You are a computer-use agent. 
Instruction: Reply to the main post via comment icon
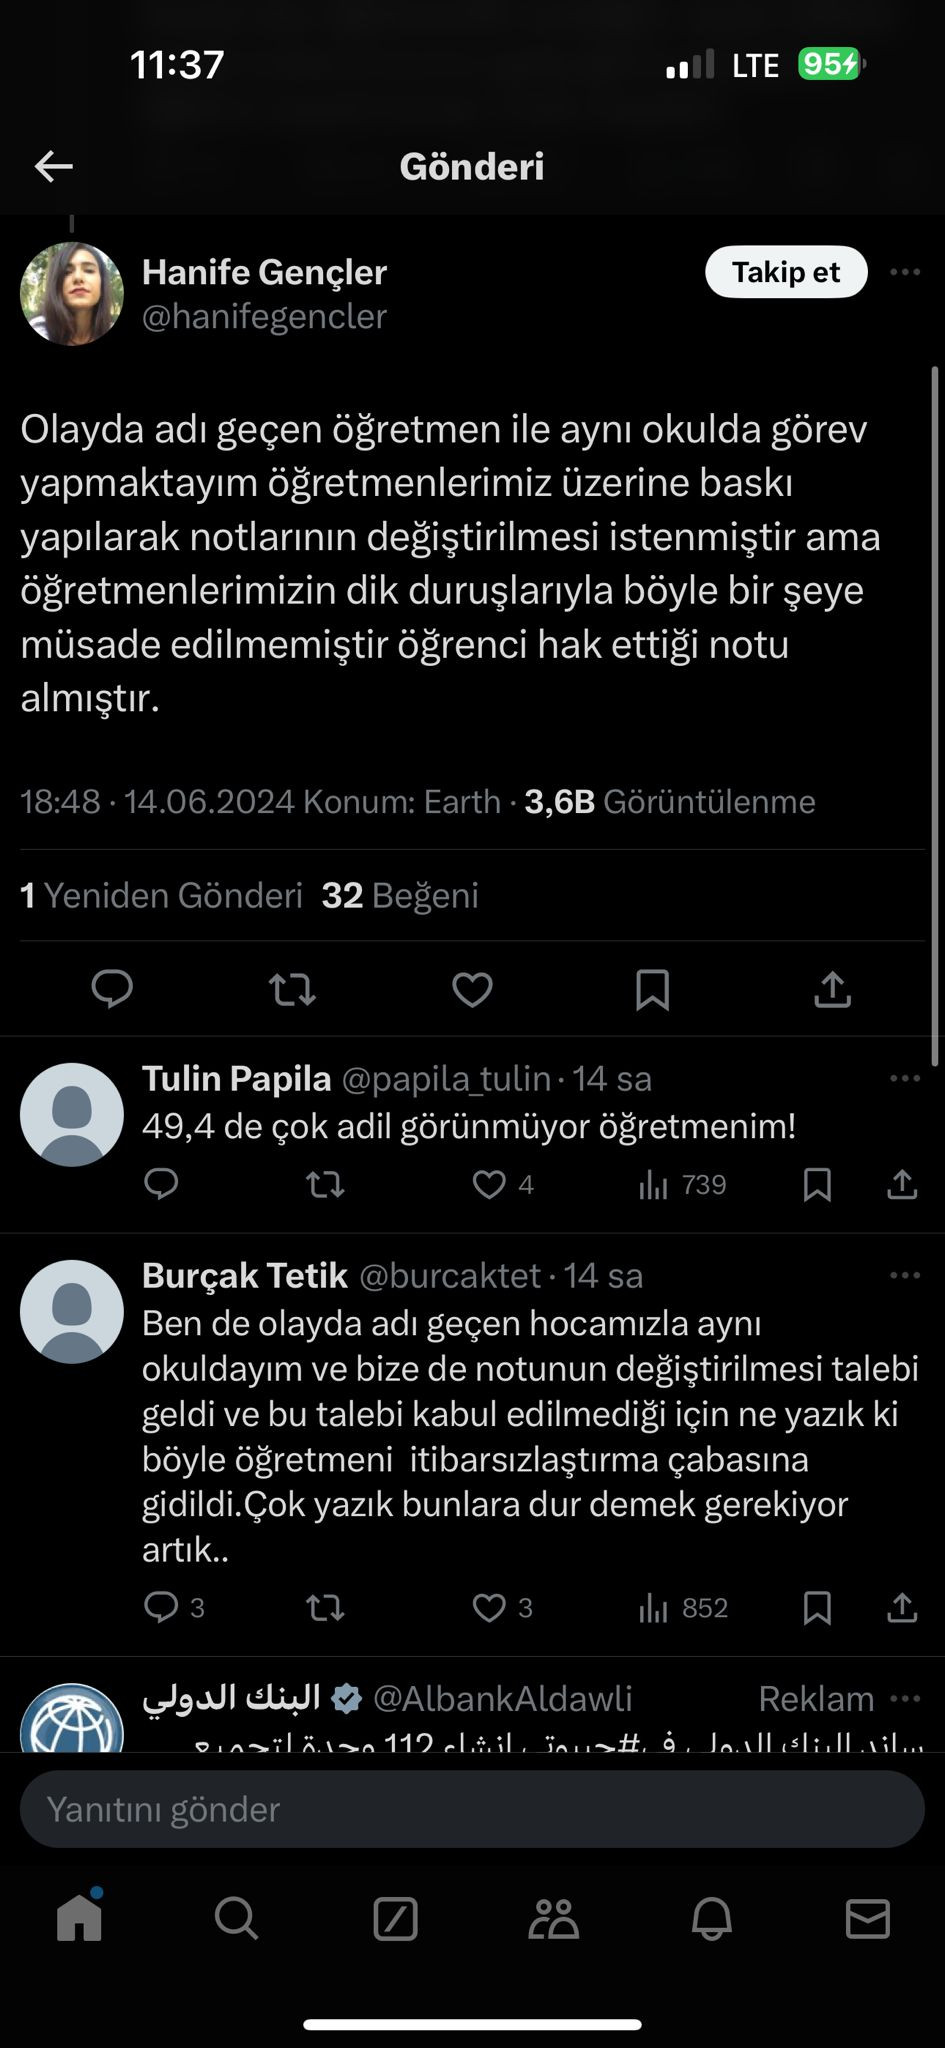pyautogui.click(x=112, y=990)
